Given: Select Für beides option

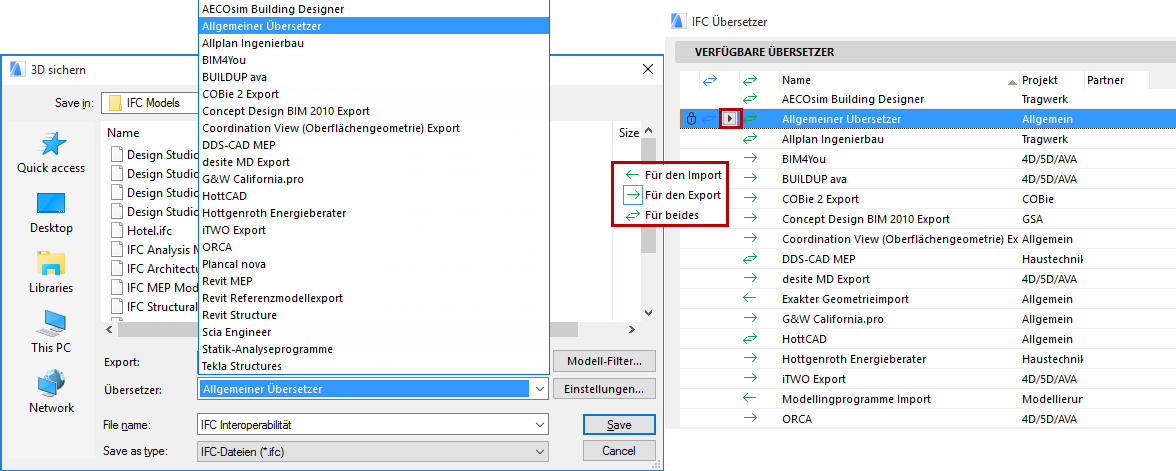Looking at the screenshot, I should [663, 215].
